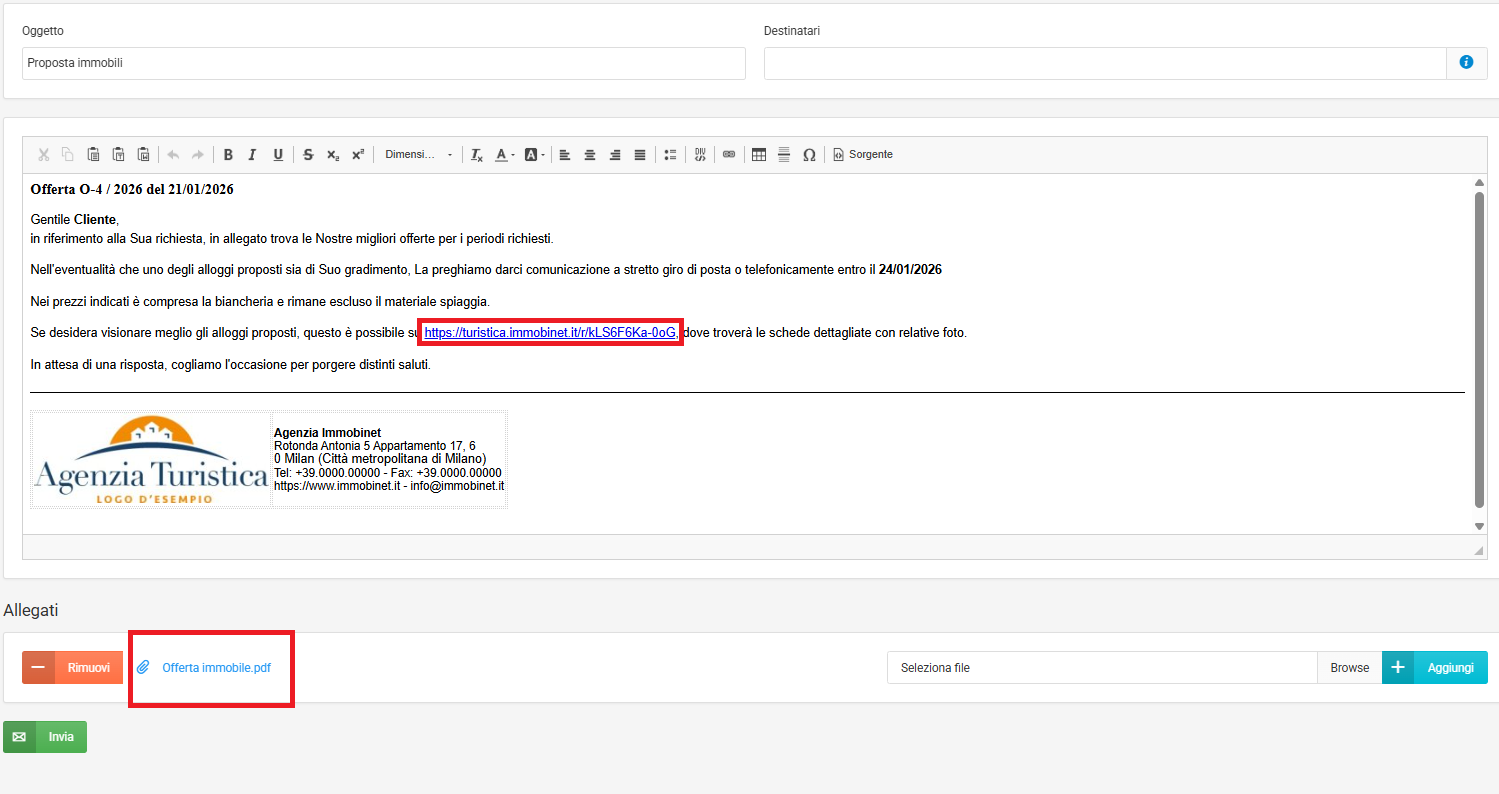Click the insert link icon
The width and height of the screenshot is (1499, 794).
729,155
